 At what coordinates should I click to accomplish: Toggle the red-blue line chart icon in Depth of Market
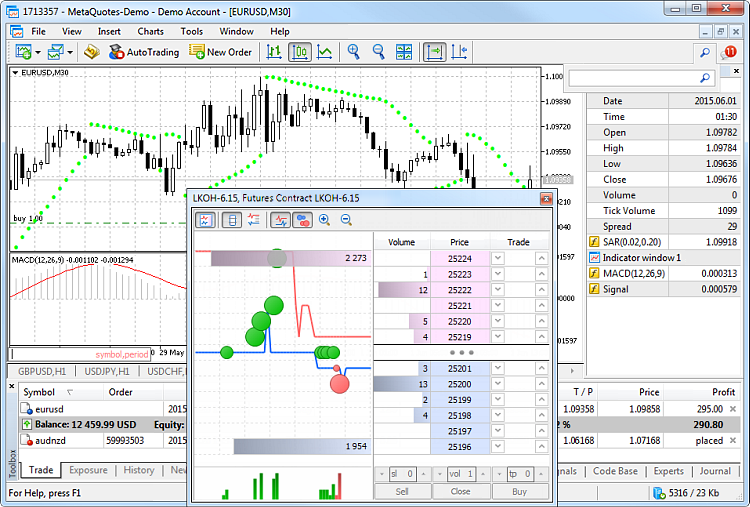click(280, 220)
